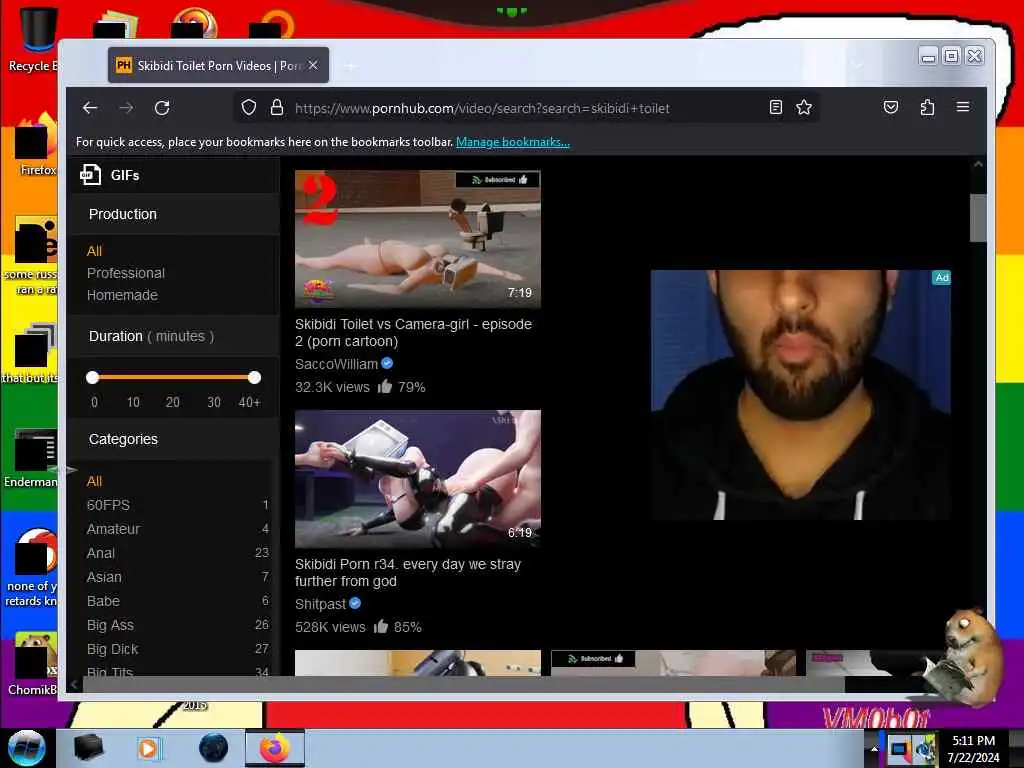
Task: Click the orange duration slider track
Action: point(174,377)
